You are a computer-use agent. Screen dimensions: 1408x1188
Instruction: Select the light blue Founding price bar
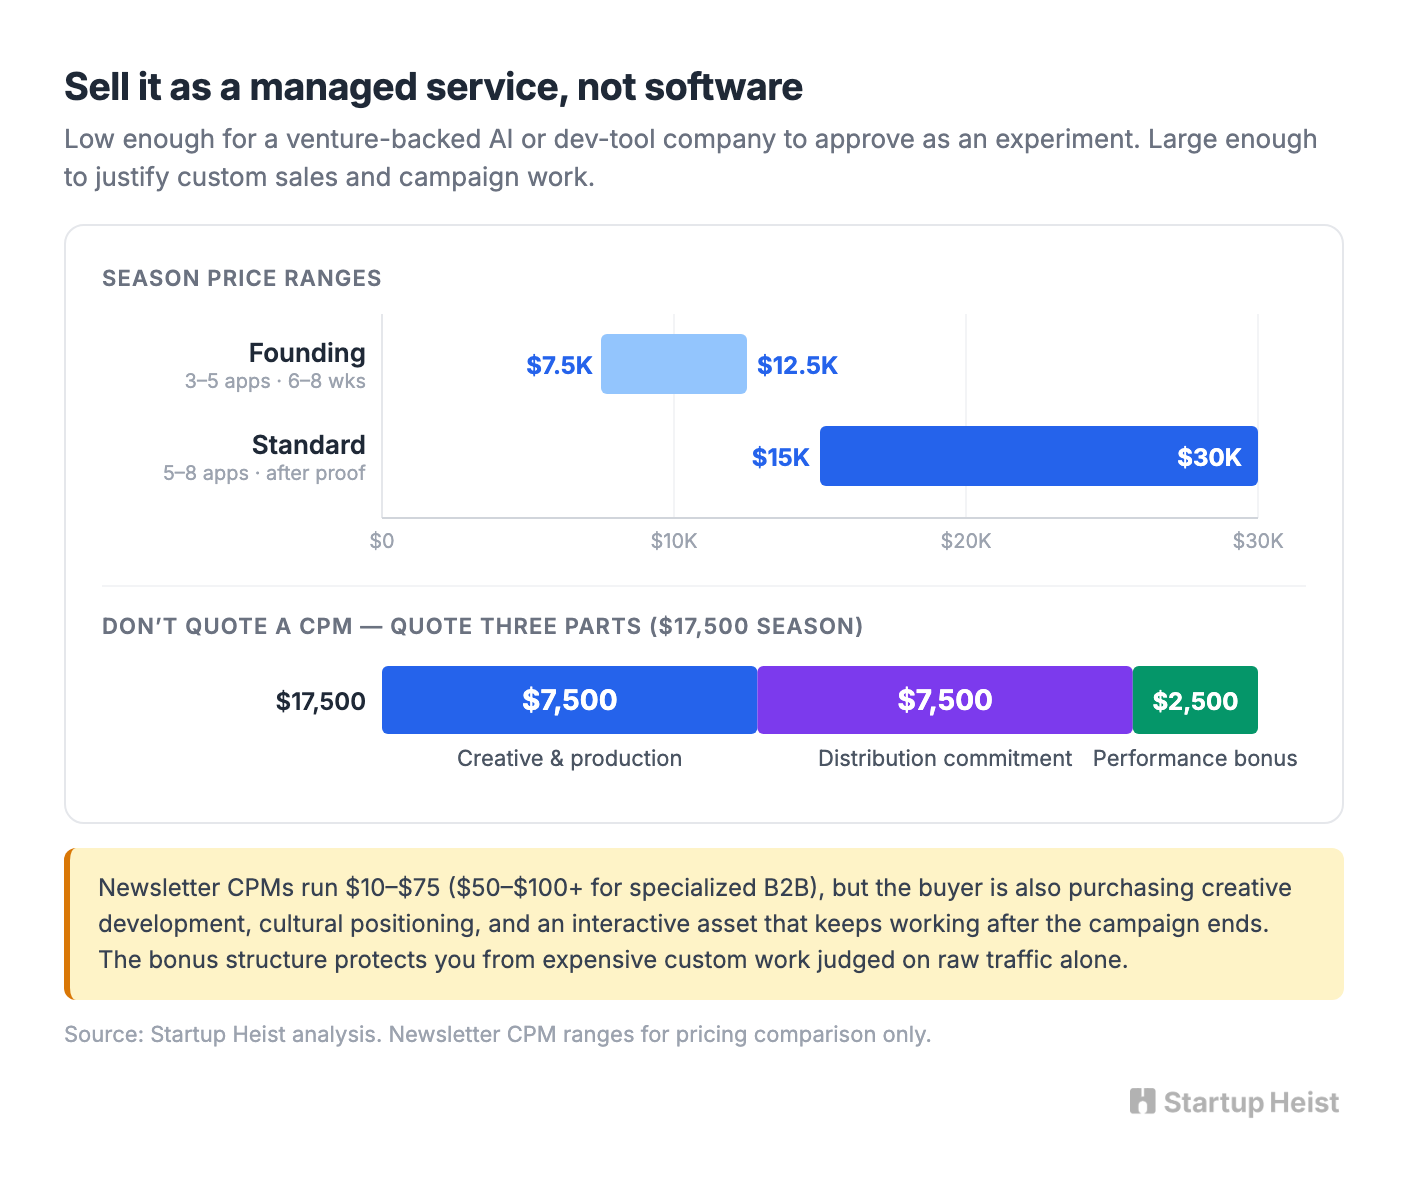[674, 364]
